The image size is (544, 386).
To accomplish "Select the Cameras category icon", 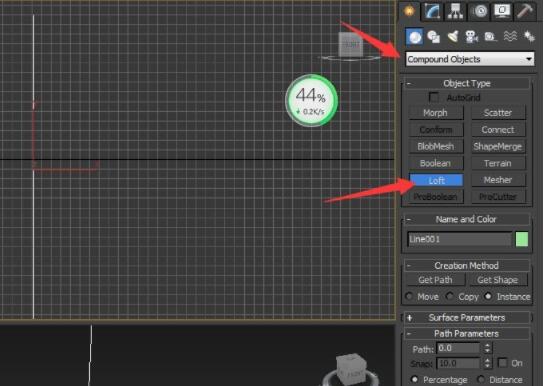I will pos(472,36).
